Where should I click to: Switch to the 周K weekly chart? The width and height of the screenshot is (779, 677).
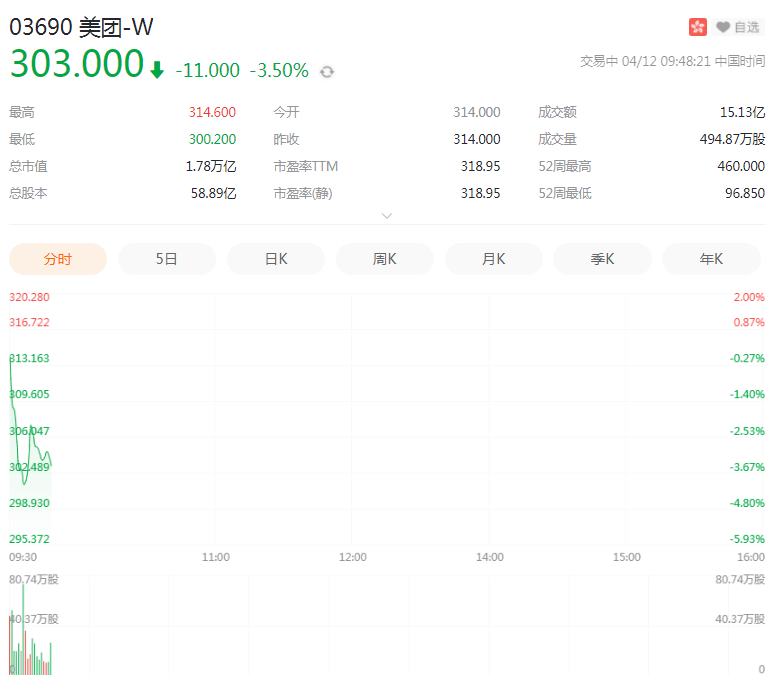click(385, 259)
